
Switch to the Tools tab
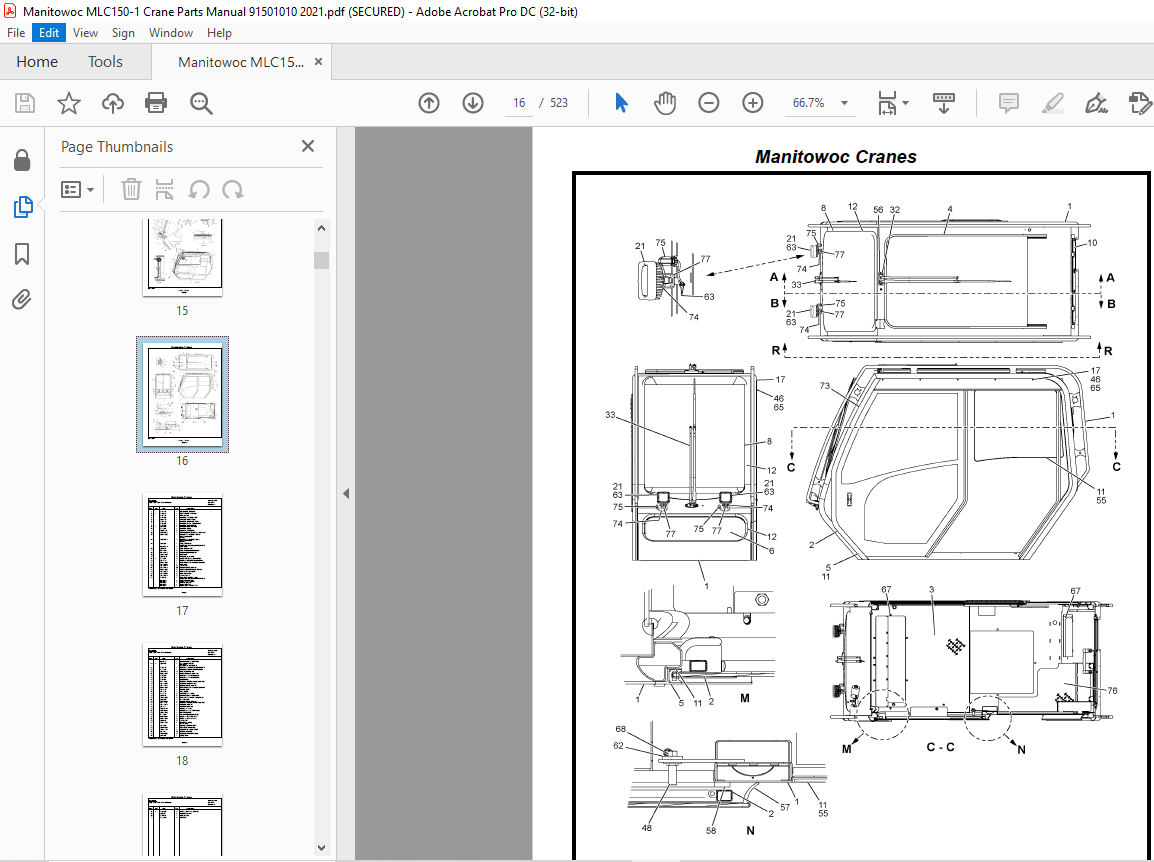tap(105, 62)
